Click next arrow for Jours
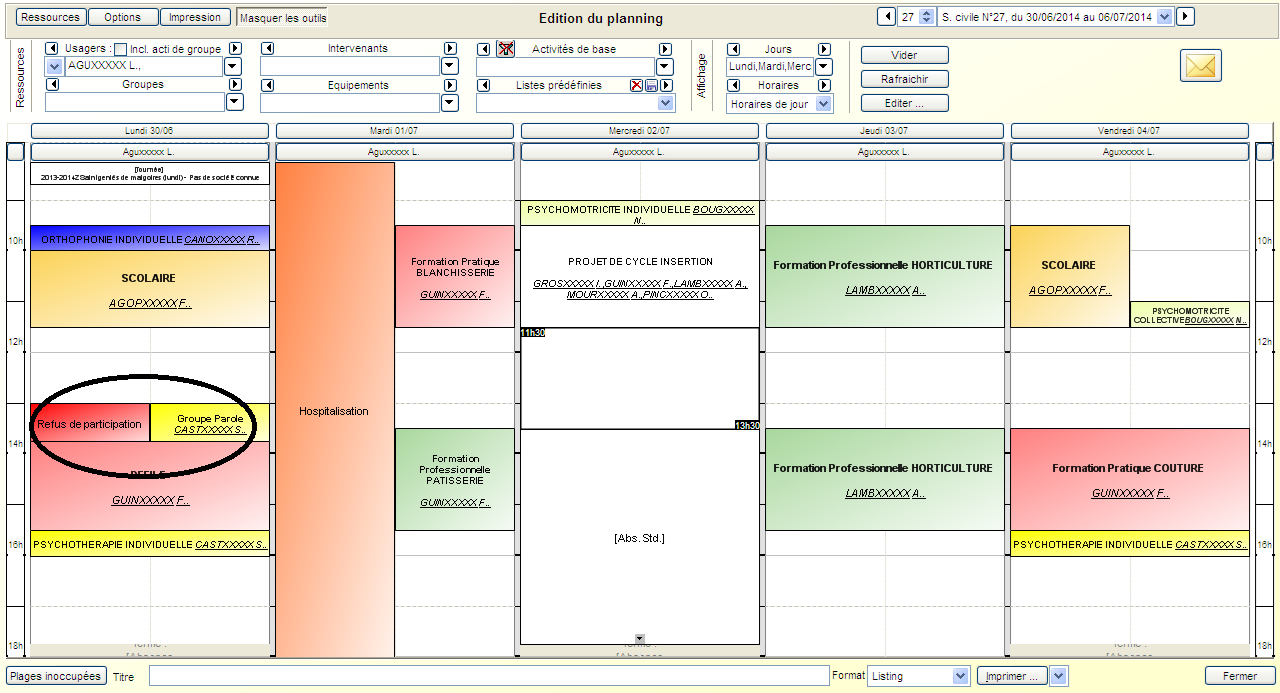 (x=824, y=49)
